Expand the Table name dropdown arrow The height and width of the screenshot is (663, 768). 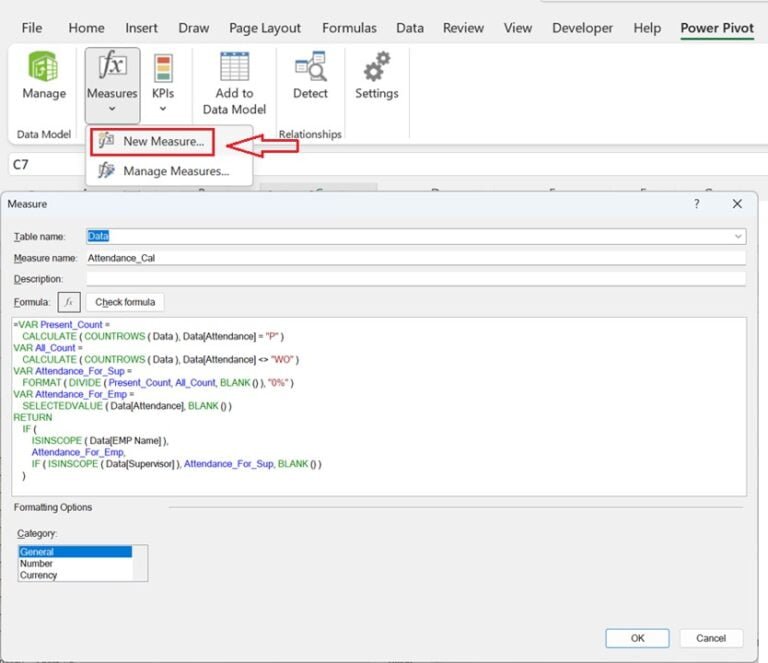tap(738, 237)
